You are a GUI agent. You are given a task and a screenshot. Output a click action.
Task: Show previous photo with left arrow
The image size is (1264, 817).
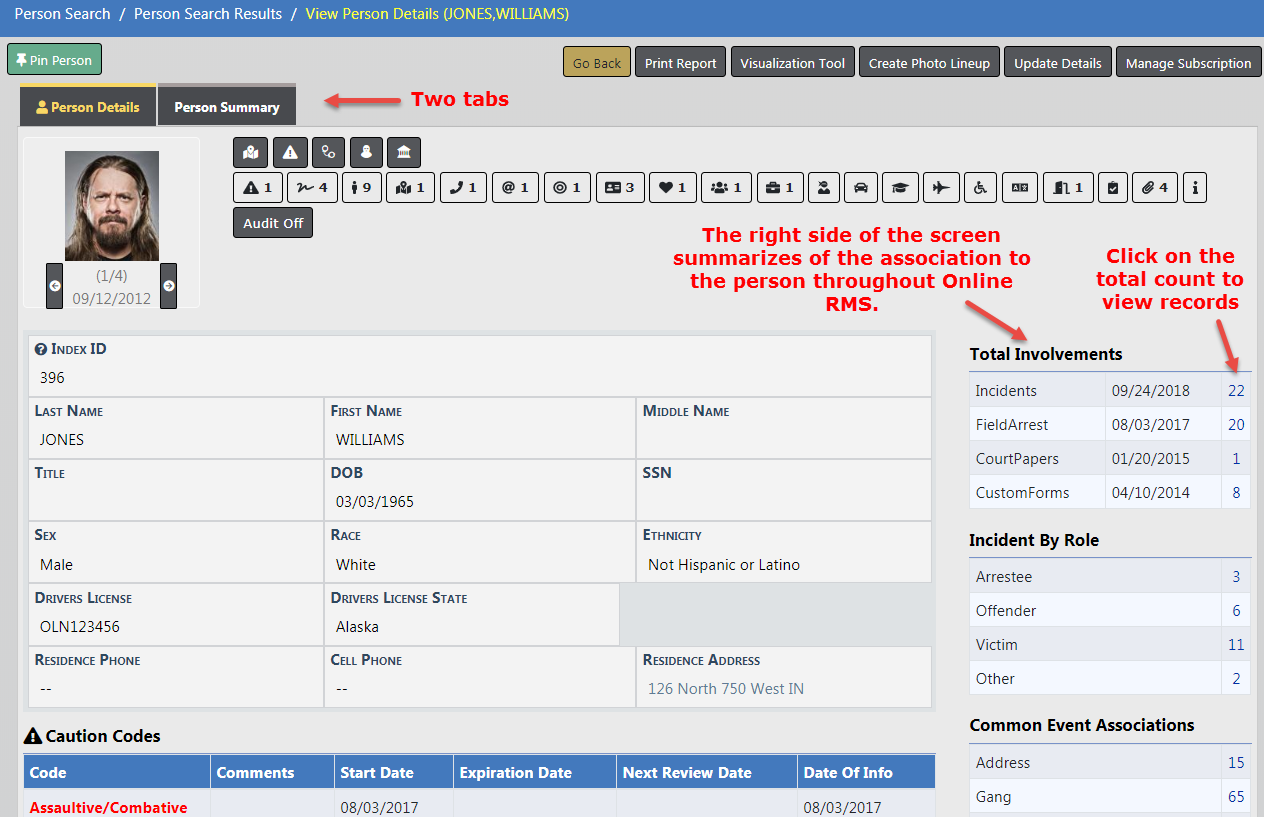pyautogui.click(x=55, y=286)
